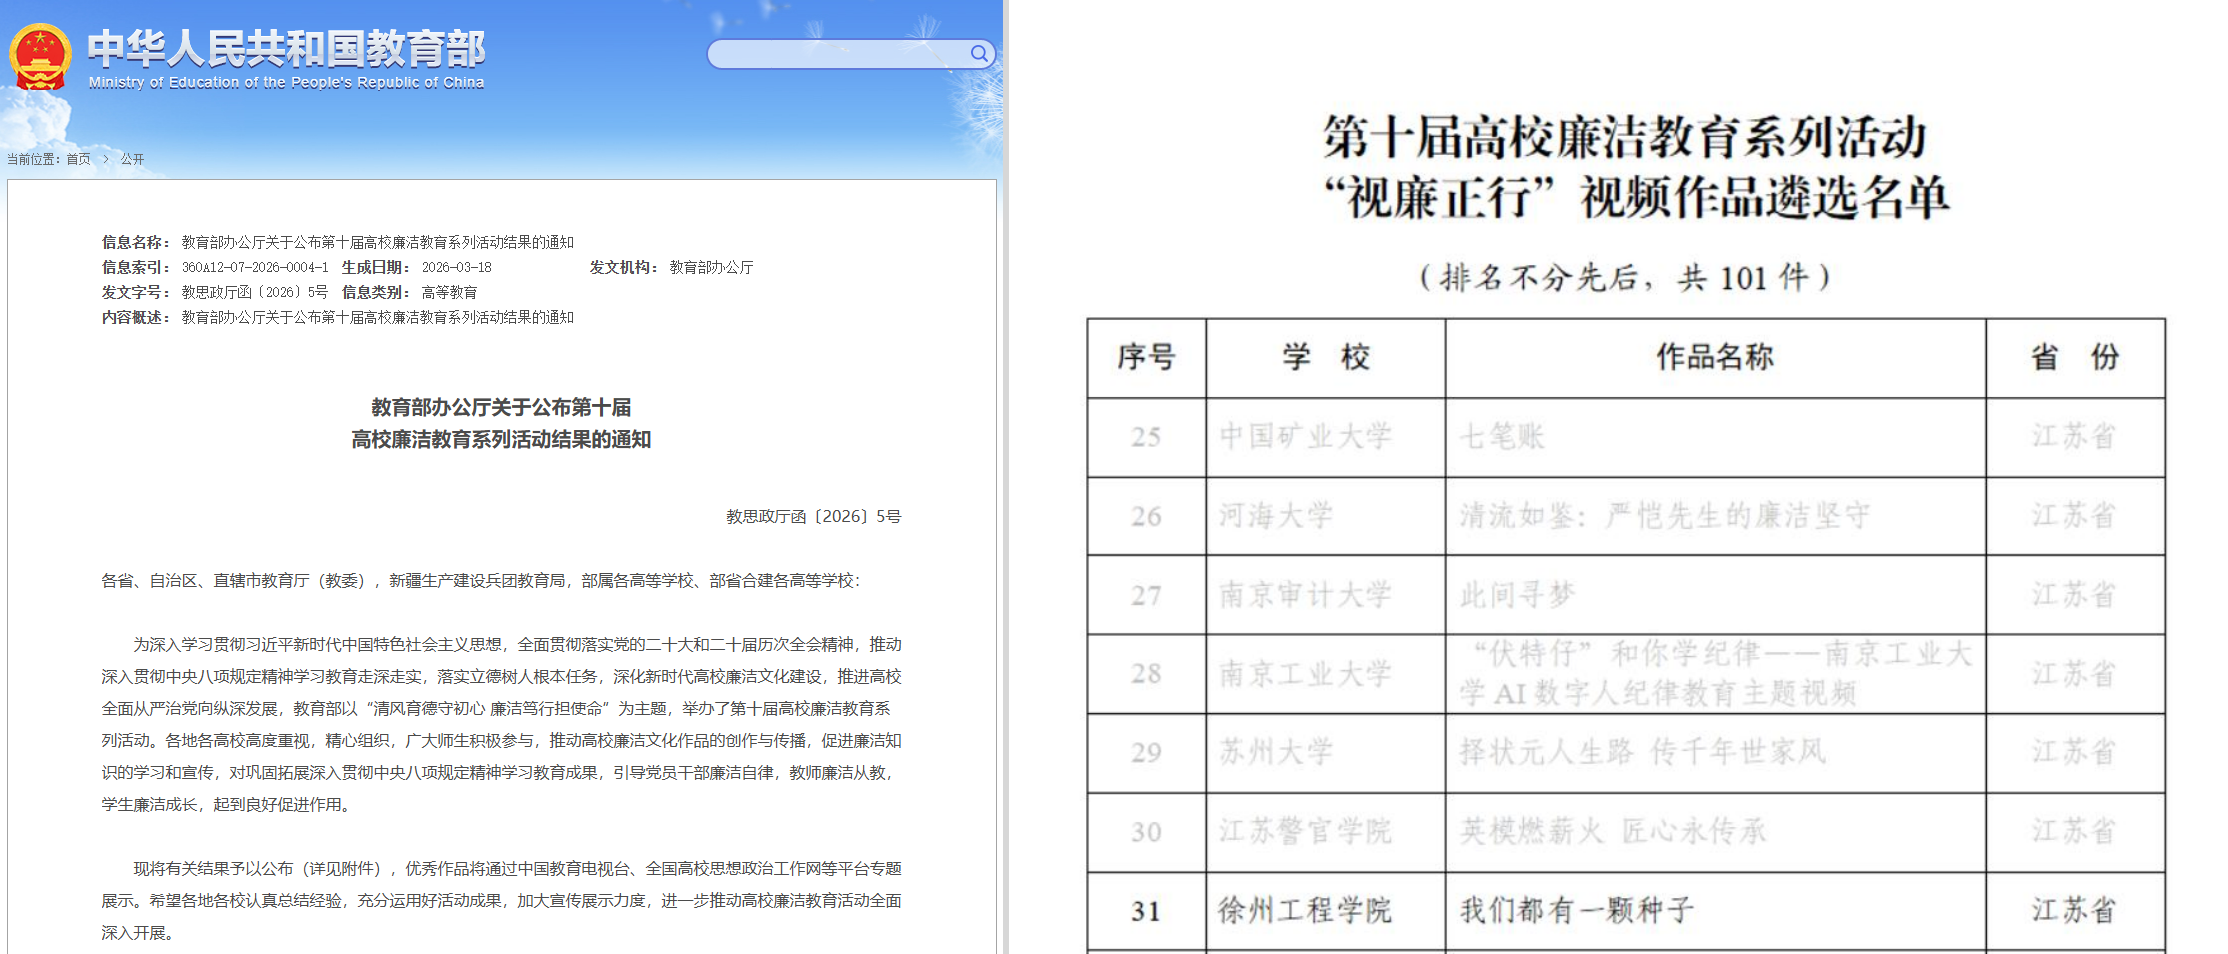
Task: Click inside the site search box
Action: pyautogui.click(x=835, y=54)
